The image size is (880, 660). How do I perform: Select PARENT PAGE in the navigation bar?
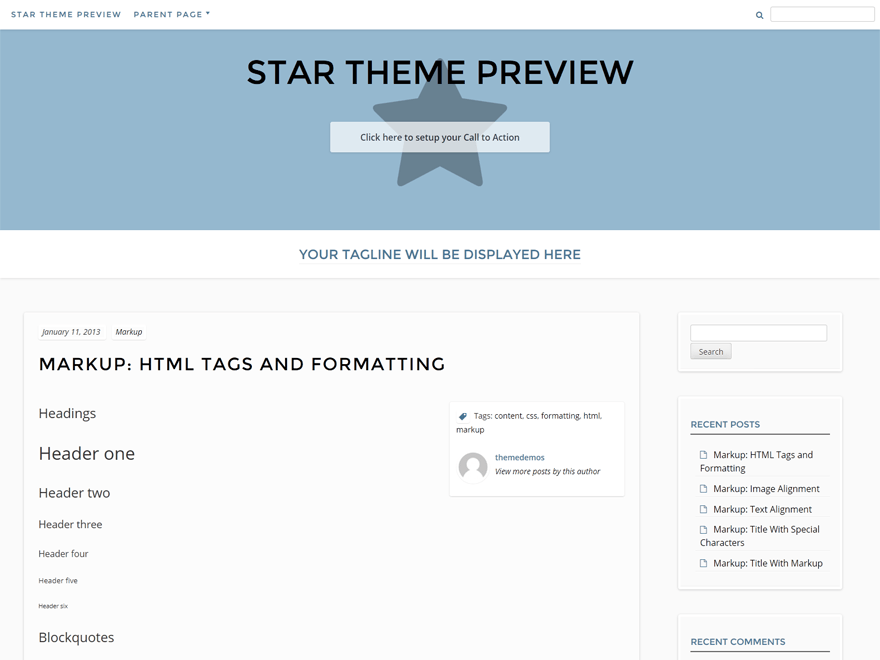point(168,14)
